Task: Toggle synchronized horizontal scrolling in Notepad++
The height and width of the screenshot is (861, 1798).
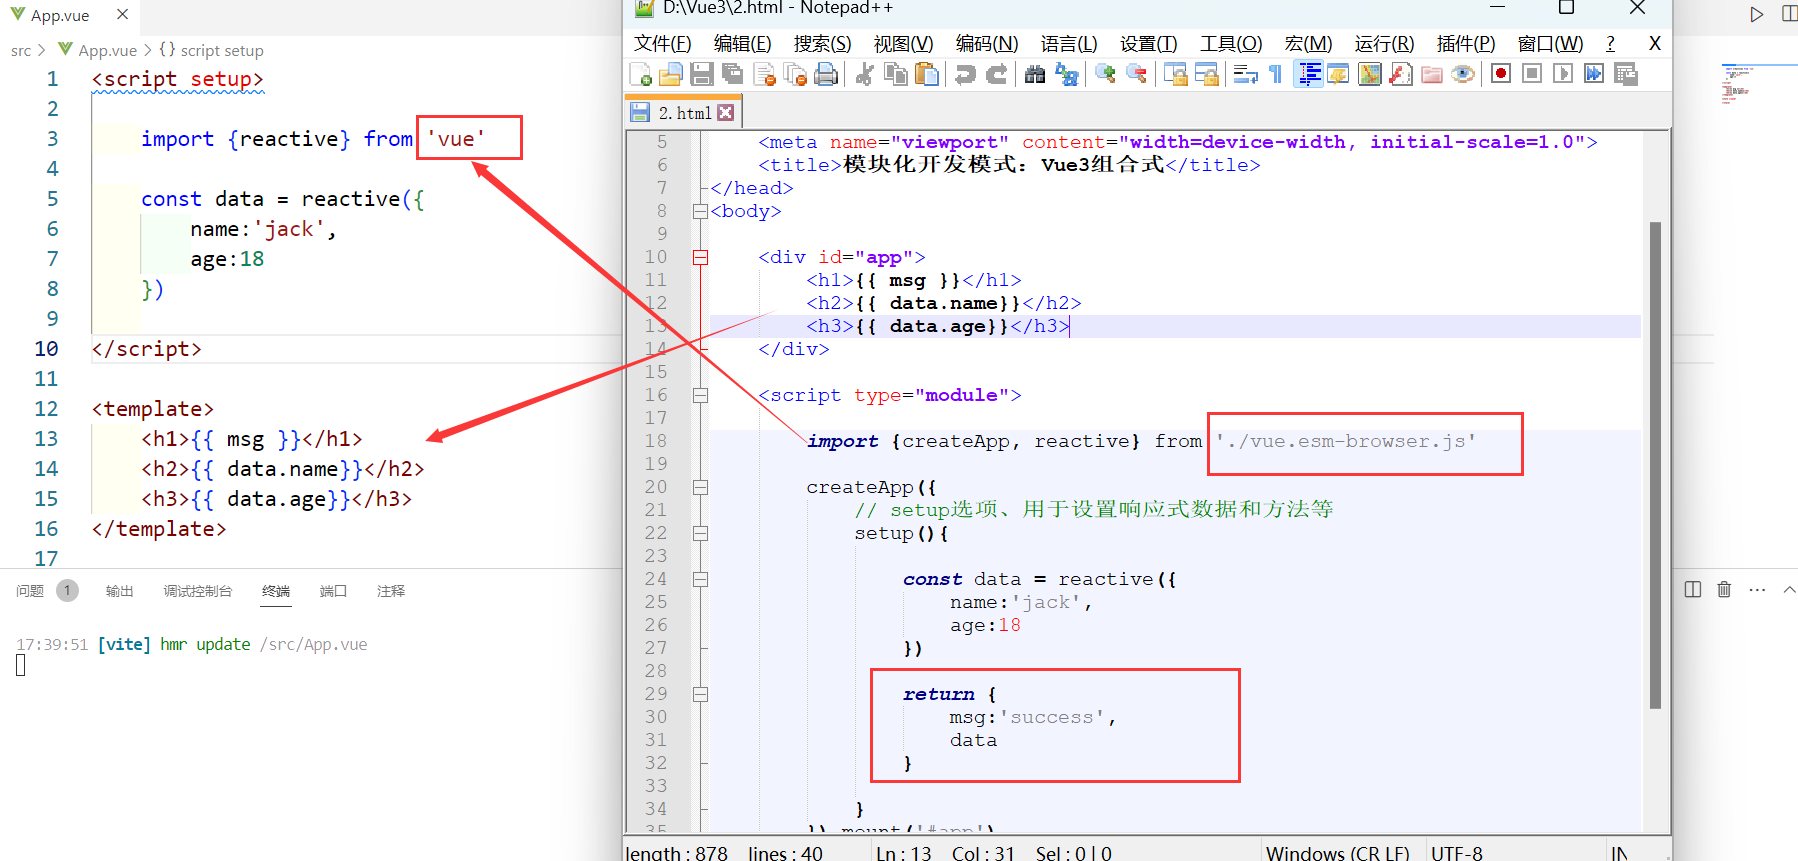Action: coord(1207,74)
